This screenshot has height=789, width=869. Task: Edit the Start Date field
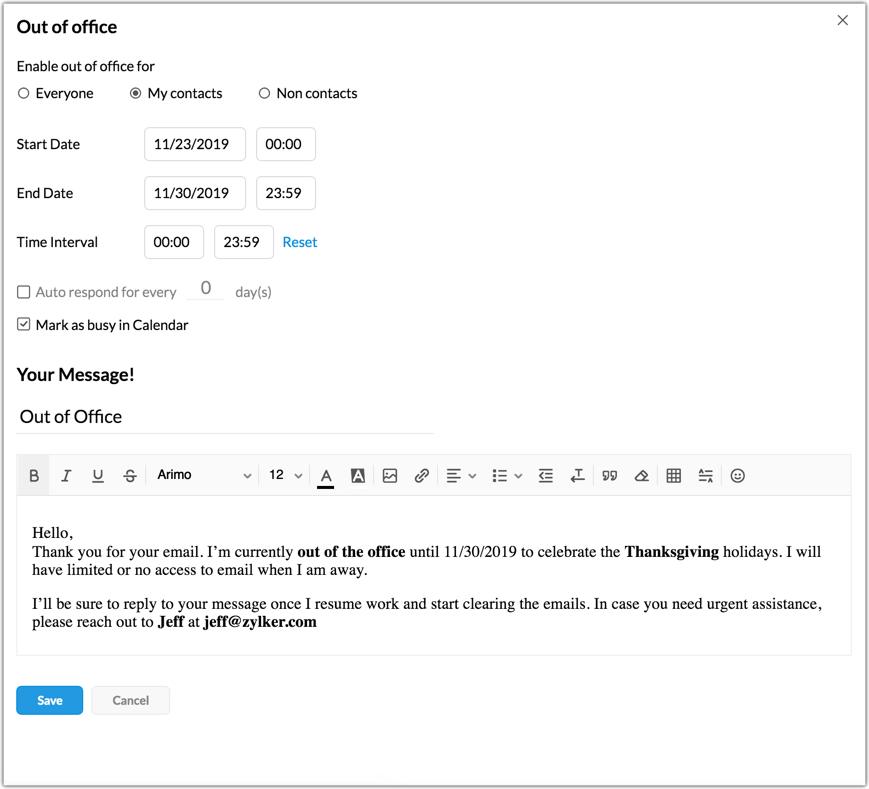click(x=194, y=144)
